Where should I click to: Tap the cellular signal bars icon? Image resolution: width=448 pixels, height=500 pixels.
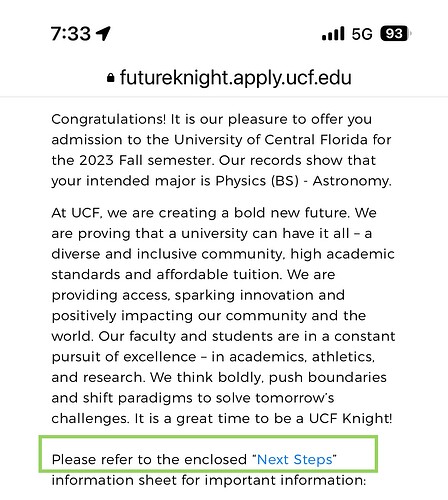coord(333,34)
